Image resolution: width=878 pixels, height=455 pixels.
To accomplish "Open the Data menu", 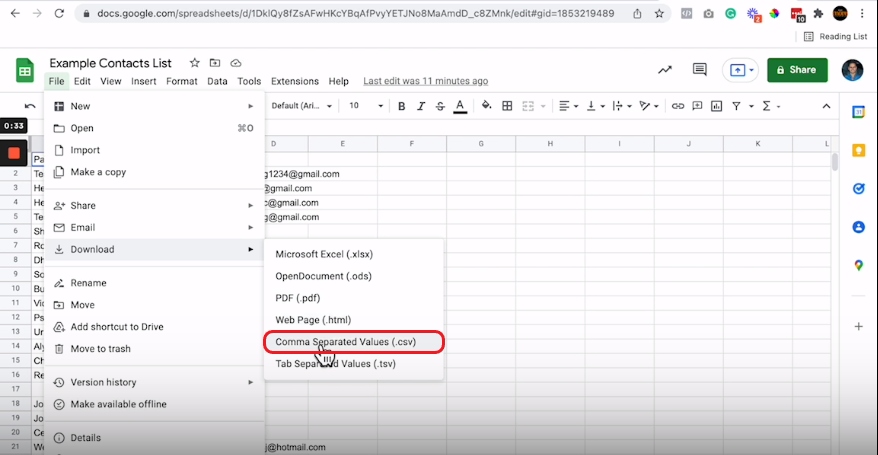I will (x=217, y=81).
